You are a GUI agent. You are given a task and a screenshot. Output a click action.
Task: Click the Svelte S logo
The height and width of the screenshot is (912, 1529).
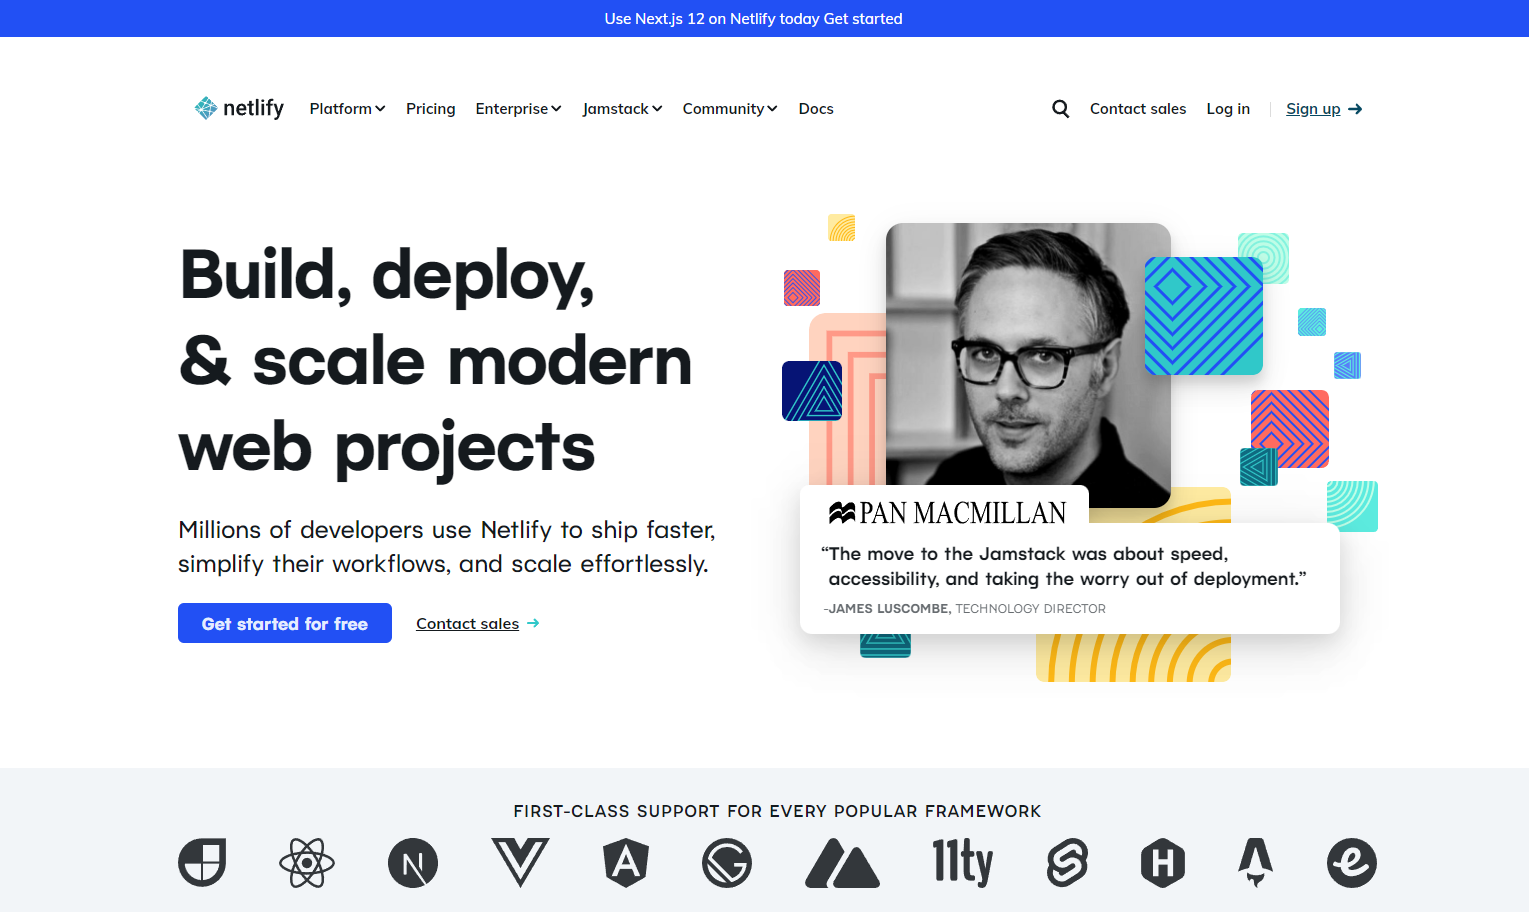tap(1067, 862)
